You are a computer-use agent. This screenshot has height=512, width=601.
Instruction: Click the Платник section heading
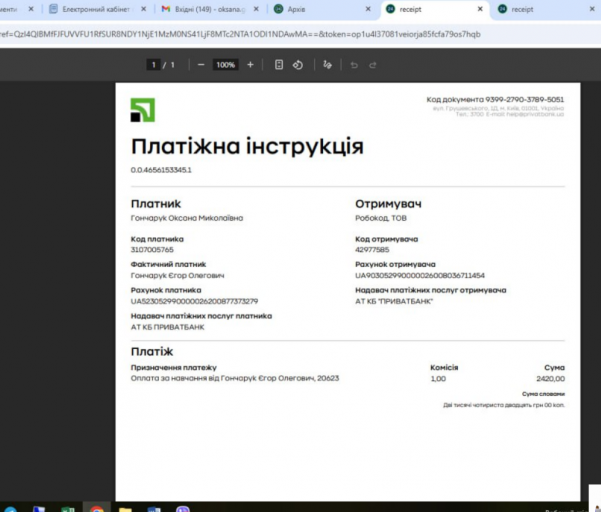tap(156, 204)
